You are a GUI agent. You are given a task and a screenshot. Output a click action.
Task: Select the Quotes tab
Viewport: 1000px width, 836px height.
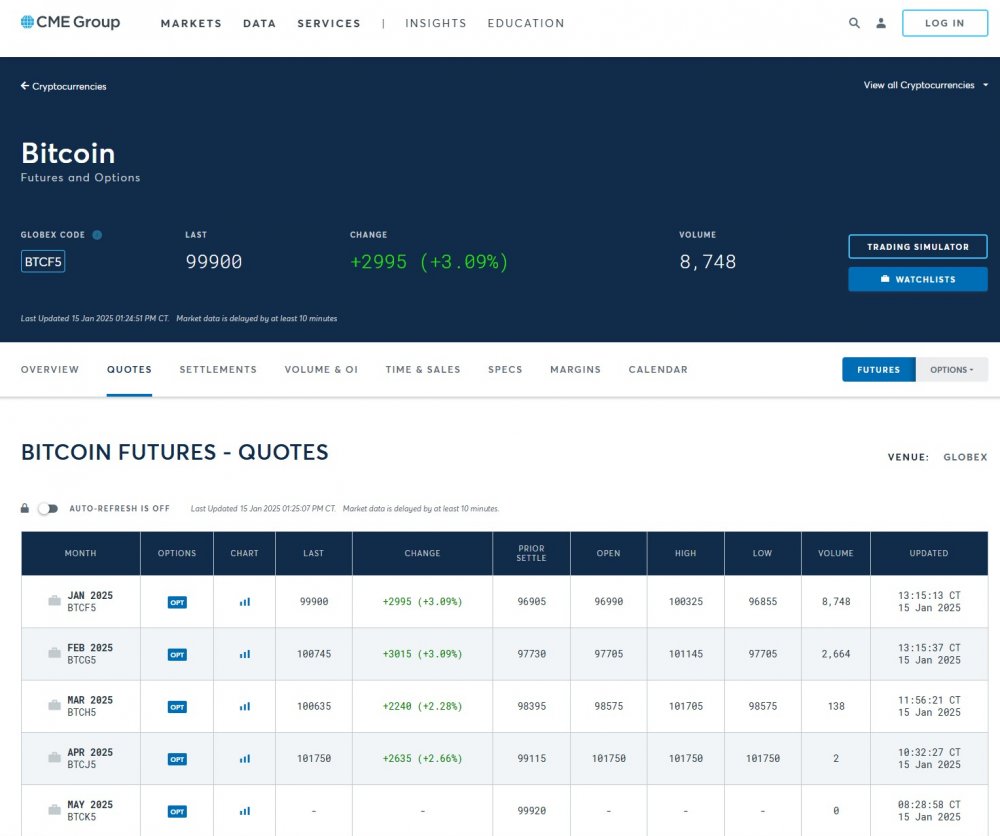tap(129, 370)
